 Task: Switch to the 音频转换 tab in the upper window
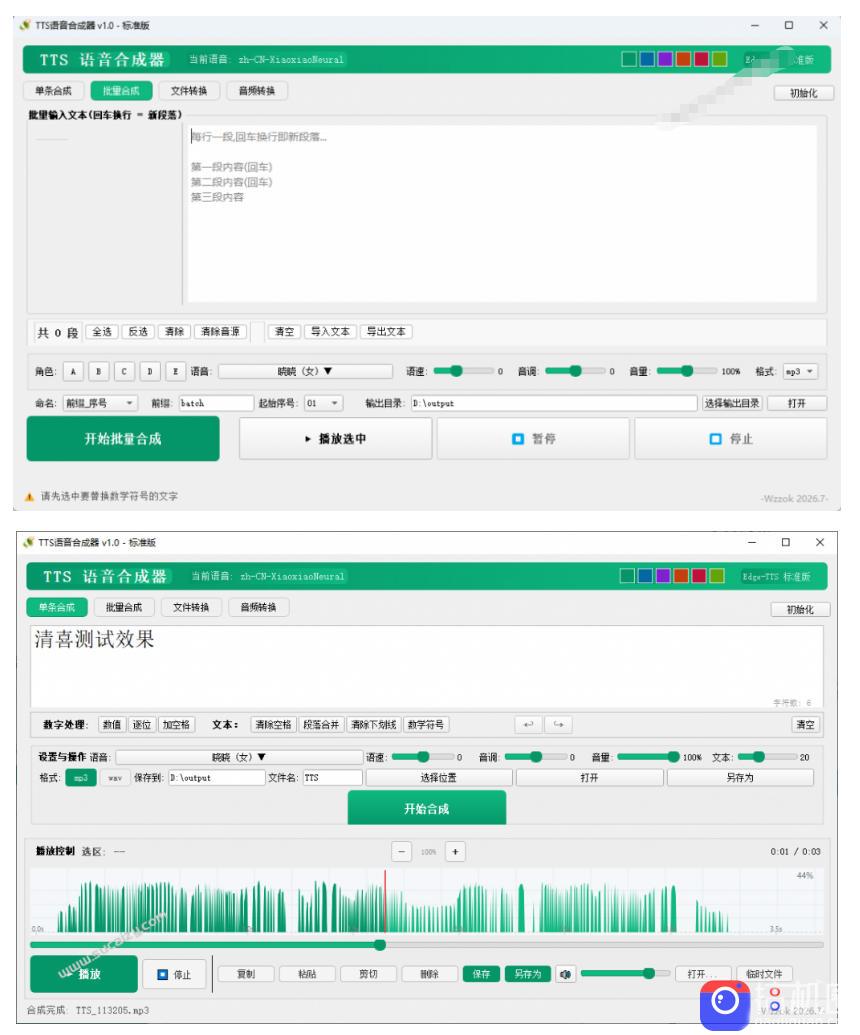click(x=257, y=91)
